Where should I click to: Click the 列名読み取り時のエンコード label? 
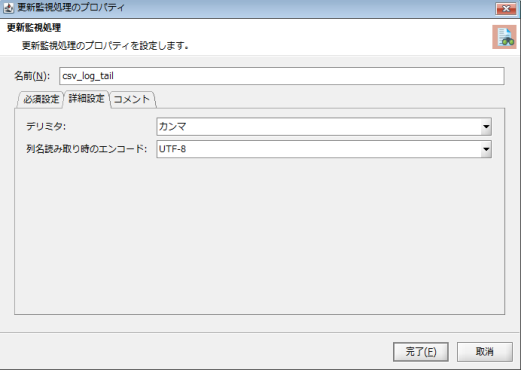coord(87,149)
